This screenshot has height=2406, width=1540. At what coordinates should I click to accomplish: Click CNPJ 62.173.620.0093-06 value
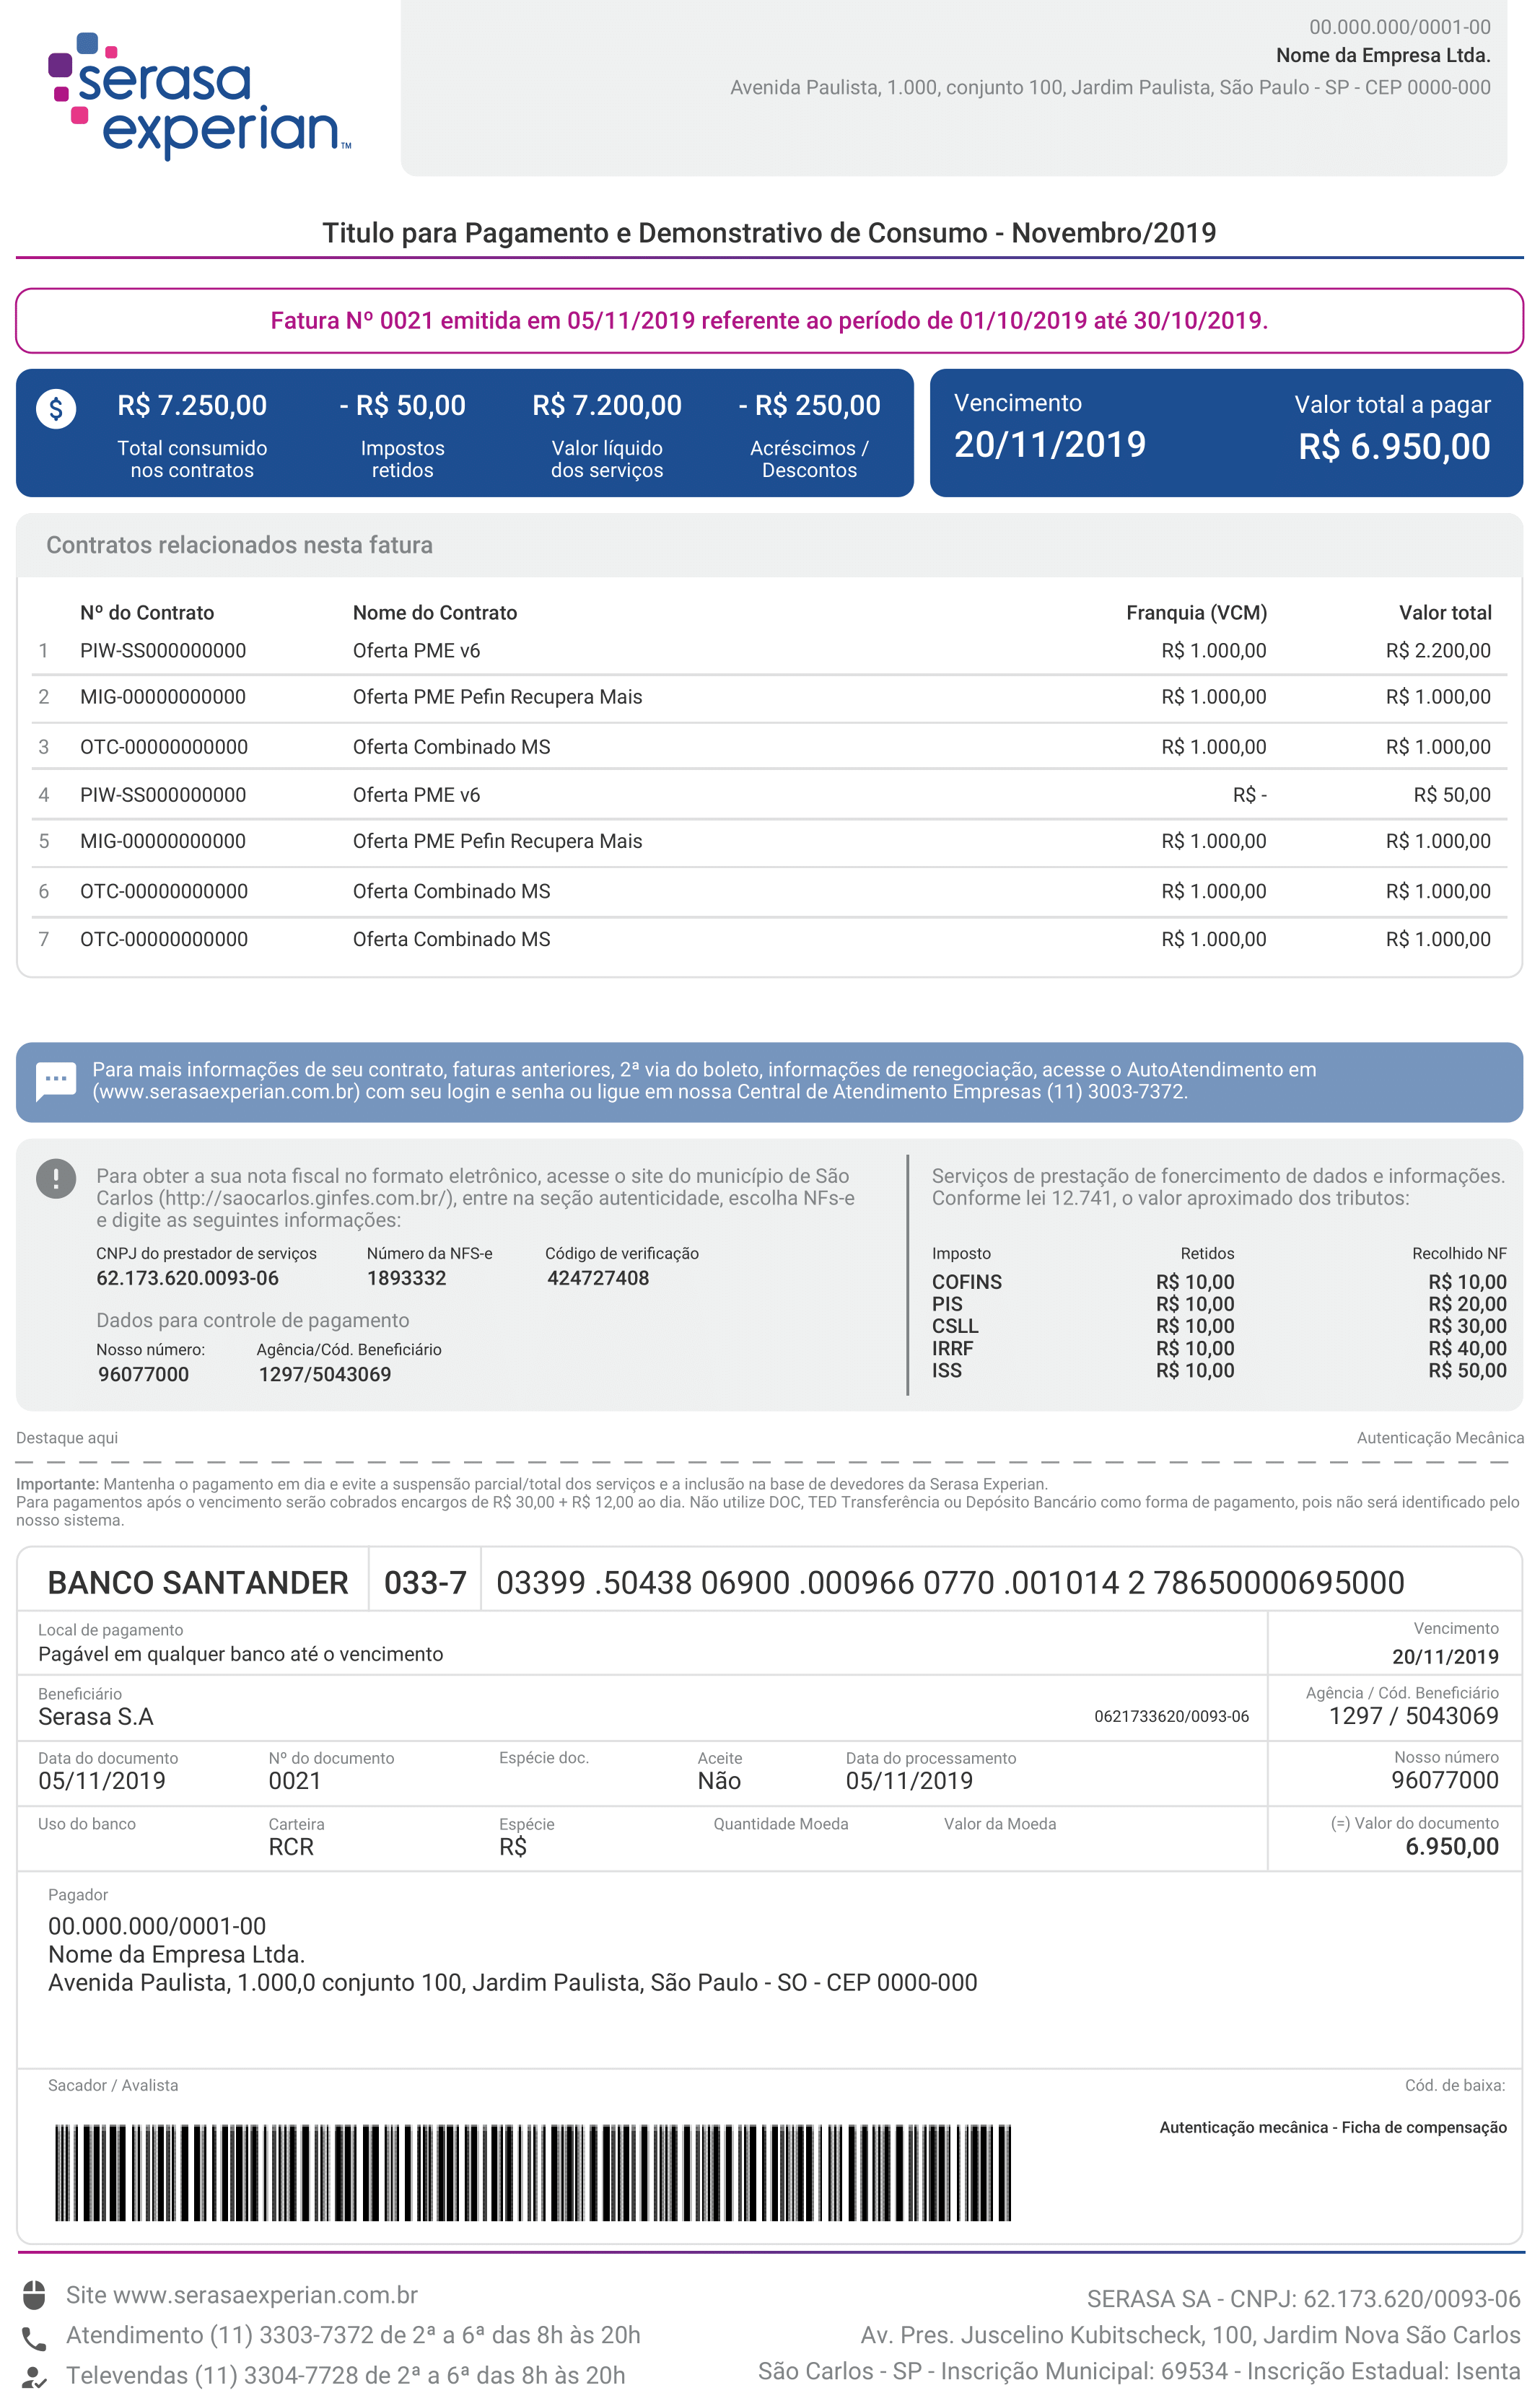pos(187,1278)
